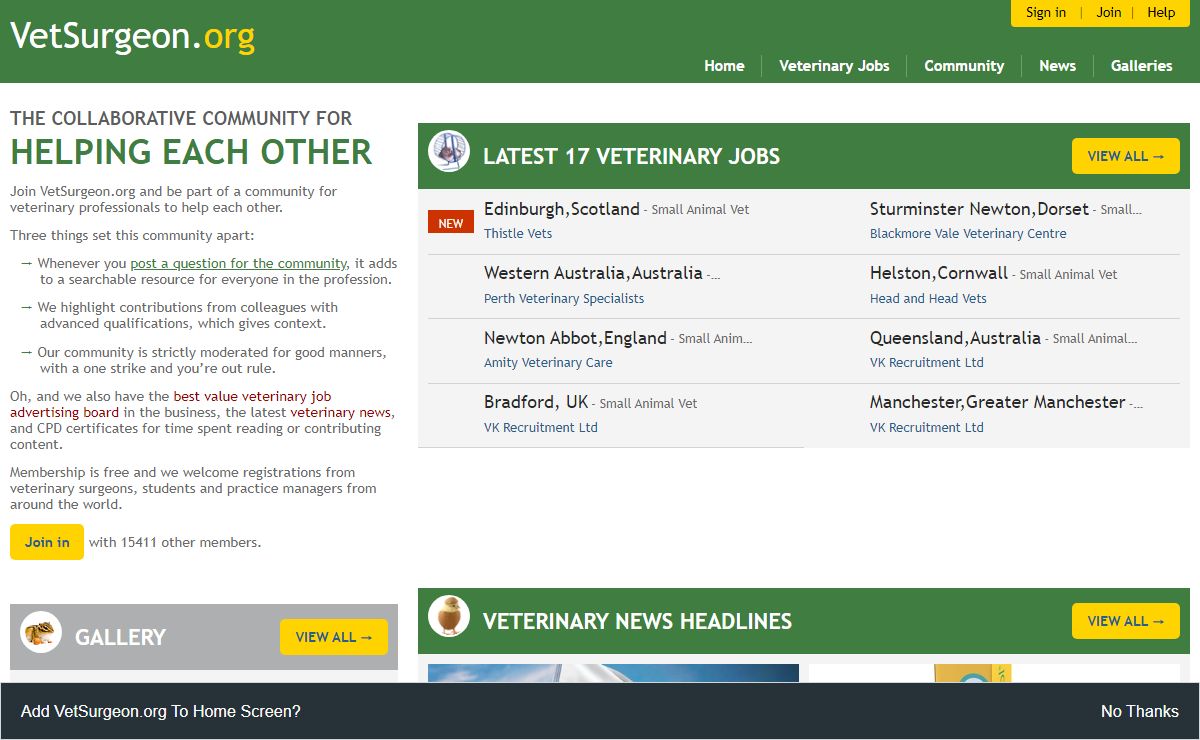Open 'post a question for the community' link
Viewport: 1200px width, 740px height.
point(238,263)
